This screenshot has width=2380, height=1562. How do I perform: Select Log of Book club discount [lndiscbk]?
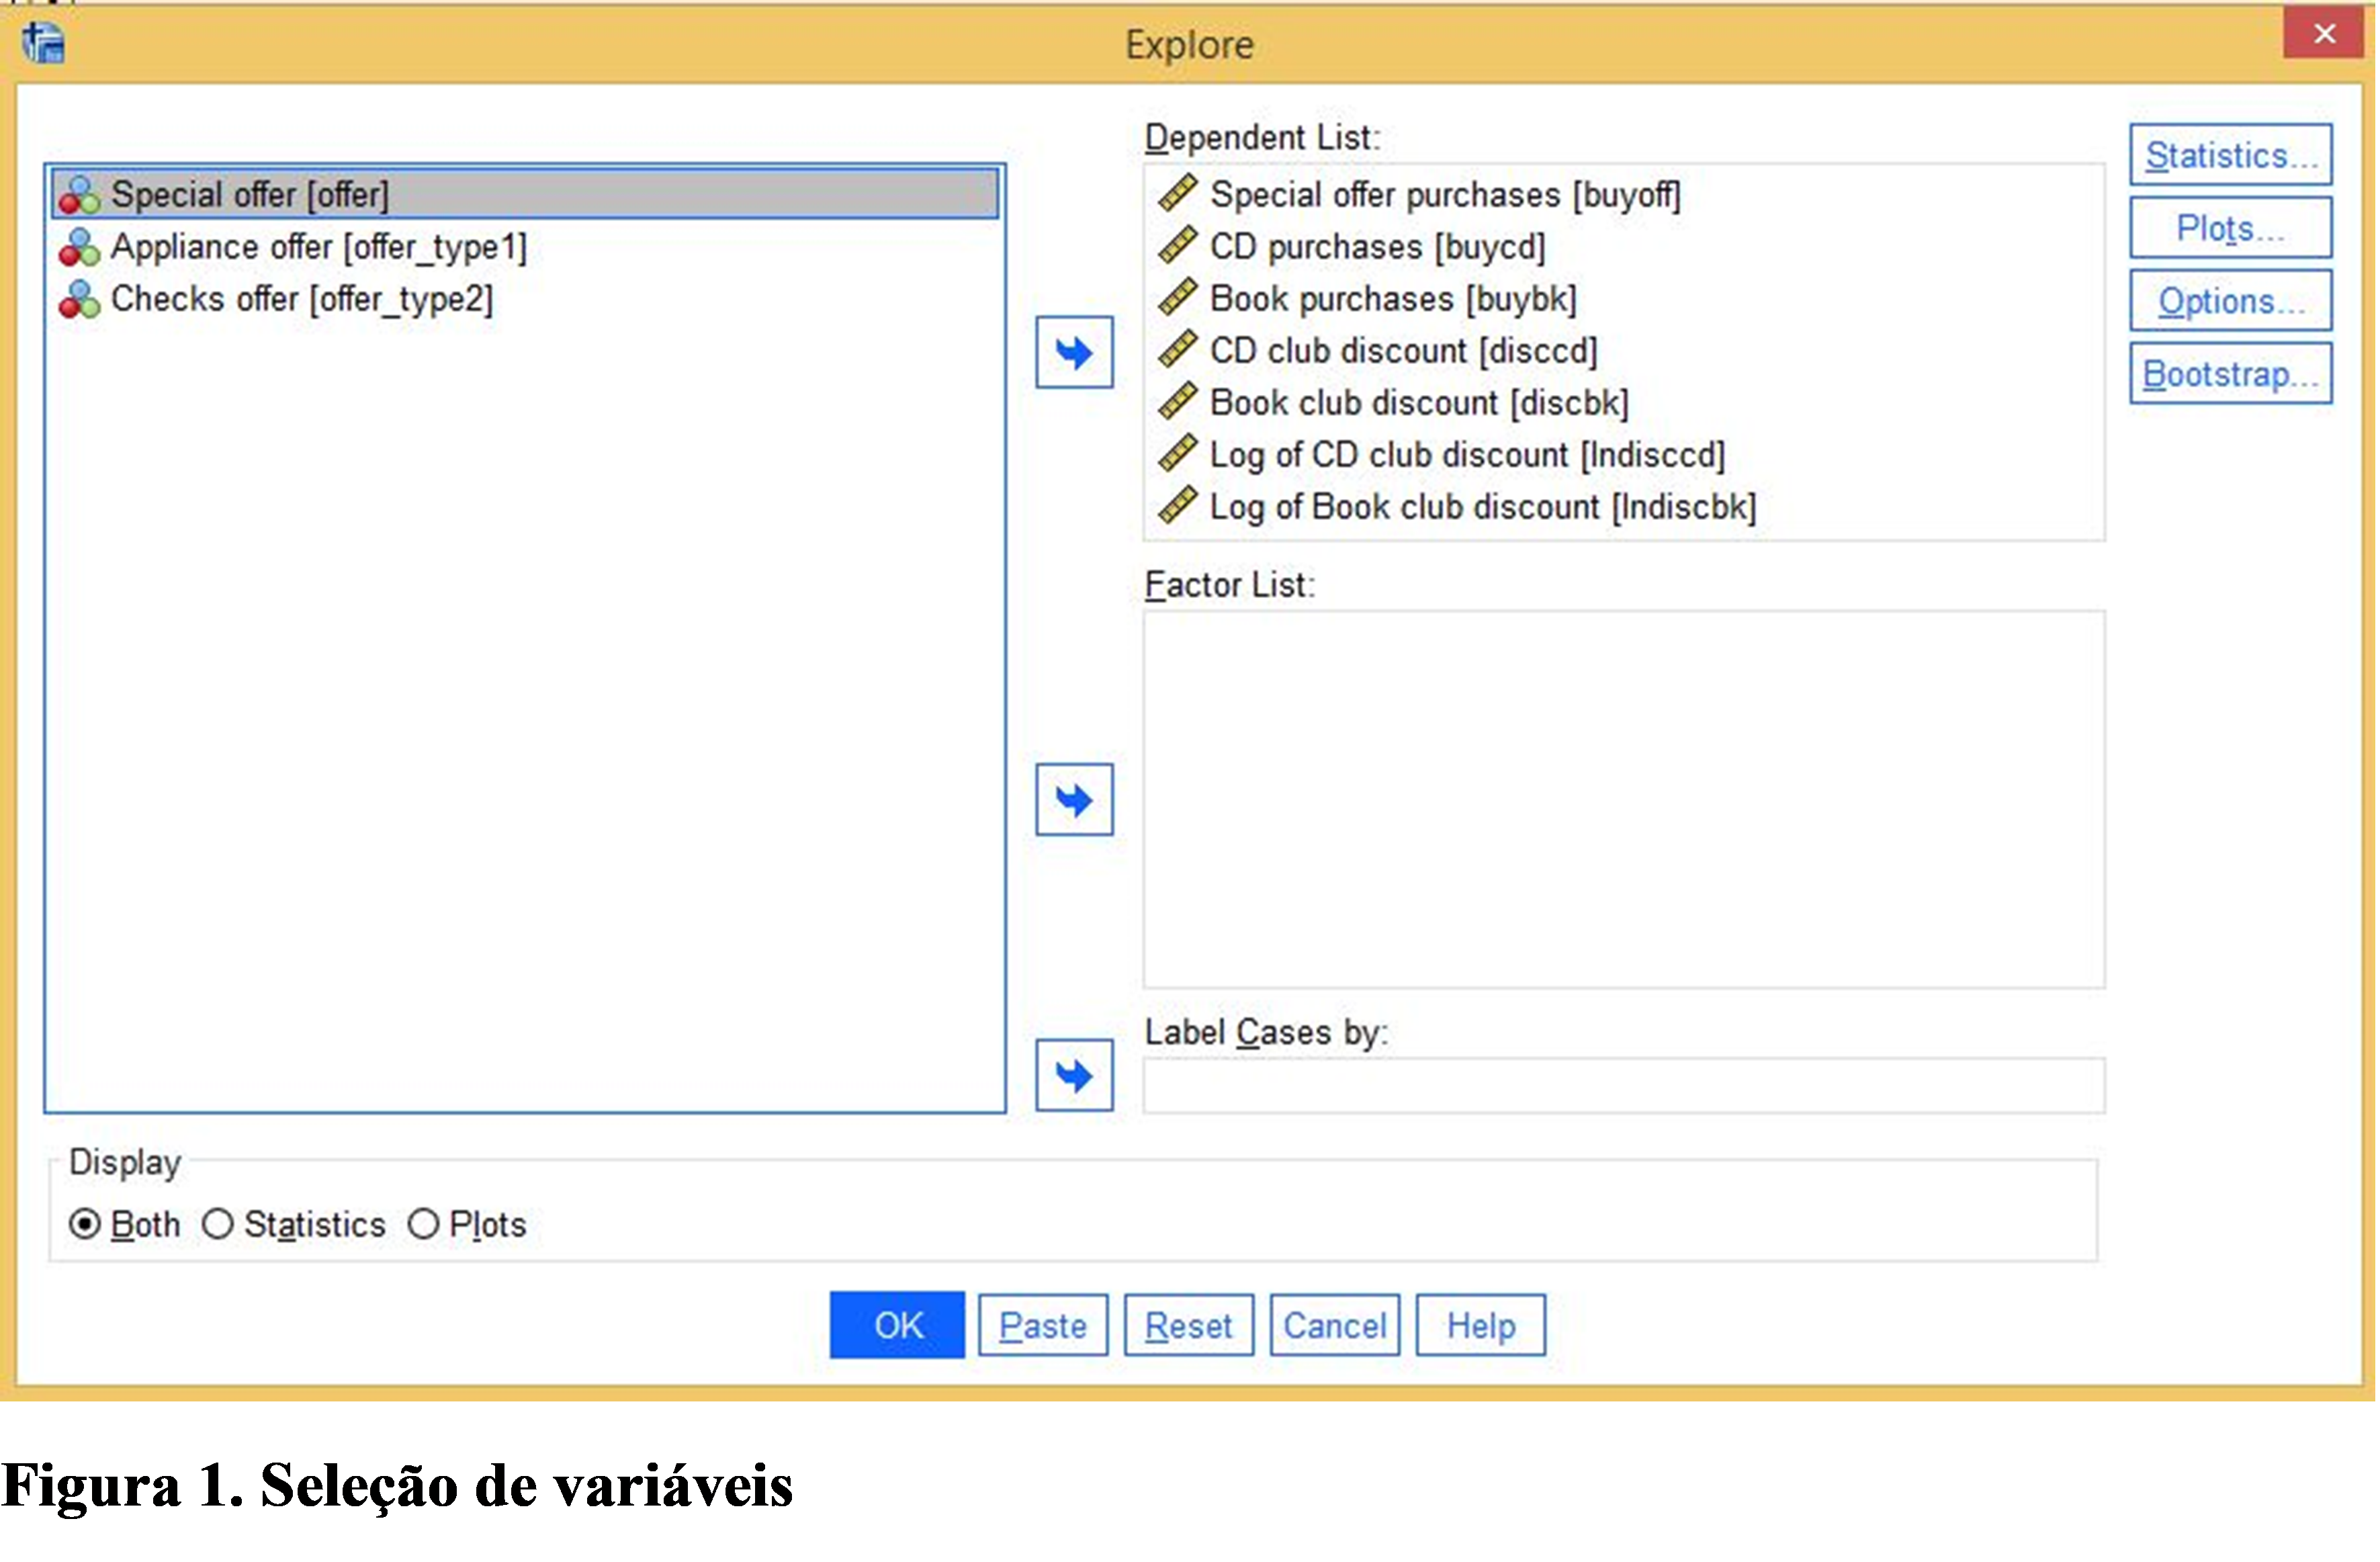point(1482,507)
